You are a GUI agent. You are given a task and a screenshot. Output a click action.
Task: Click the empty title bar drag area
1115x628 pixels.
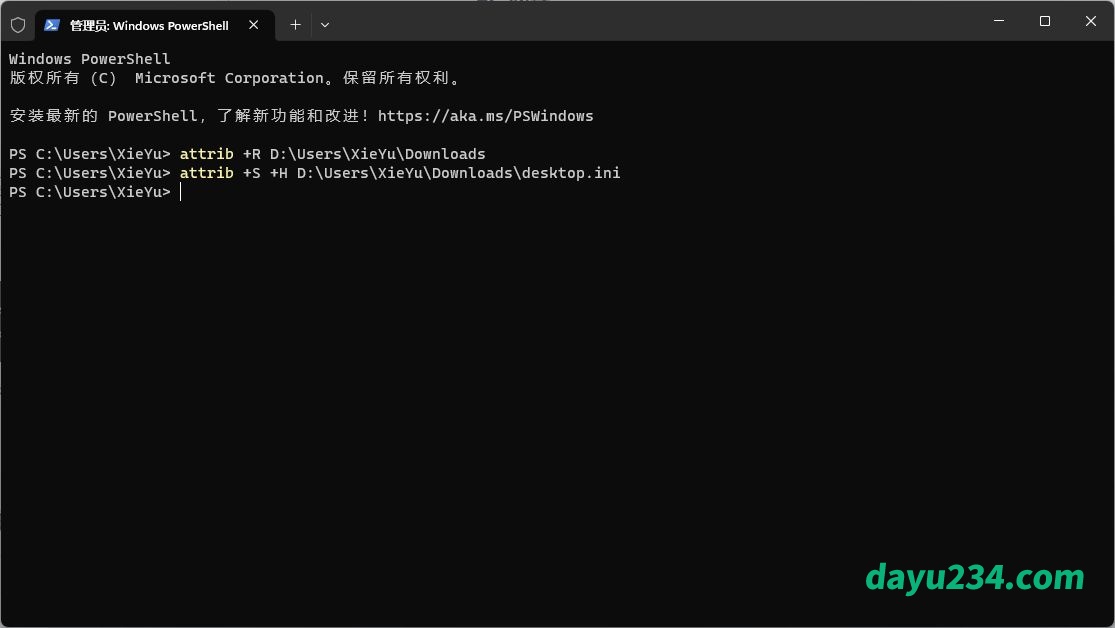click(x=650, y=22)
